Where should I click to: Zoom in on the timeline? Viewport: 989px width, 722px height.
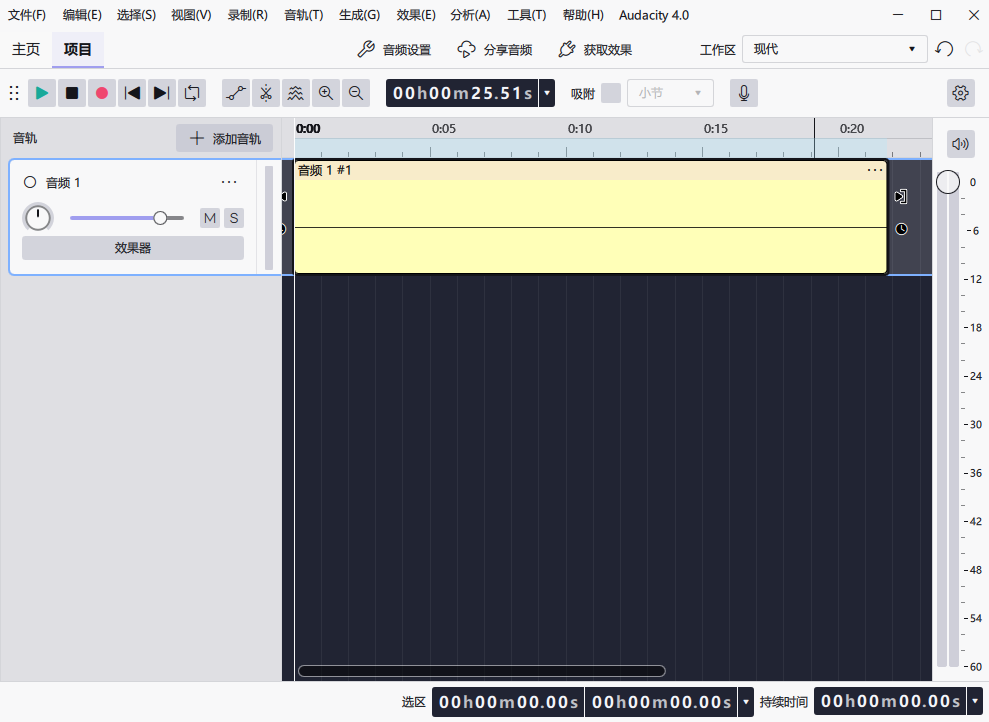click(x=325, y=93)
